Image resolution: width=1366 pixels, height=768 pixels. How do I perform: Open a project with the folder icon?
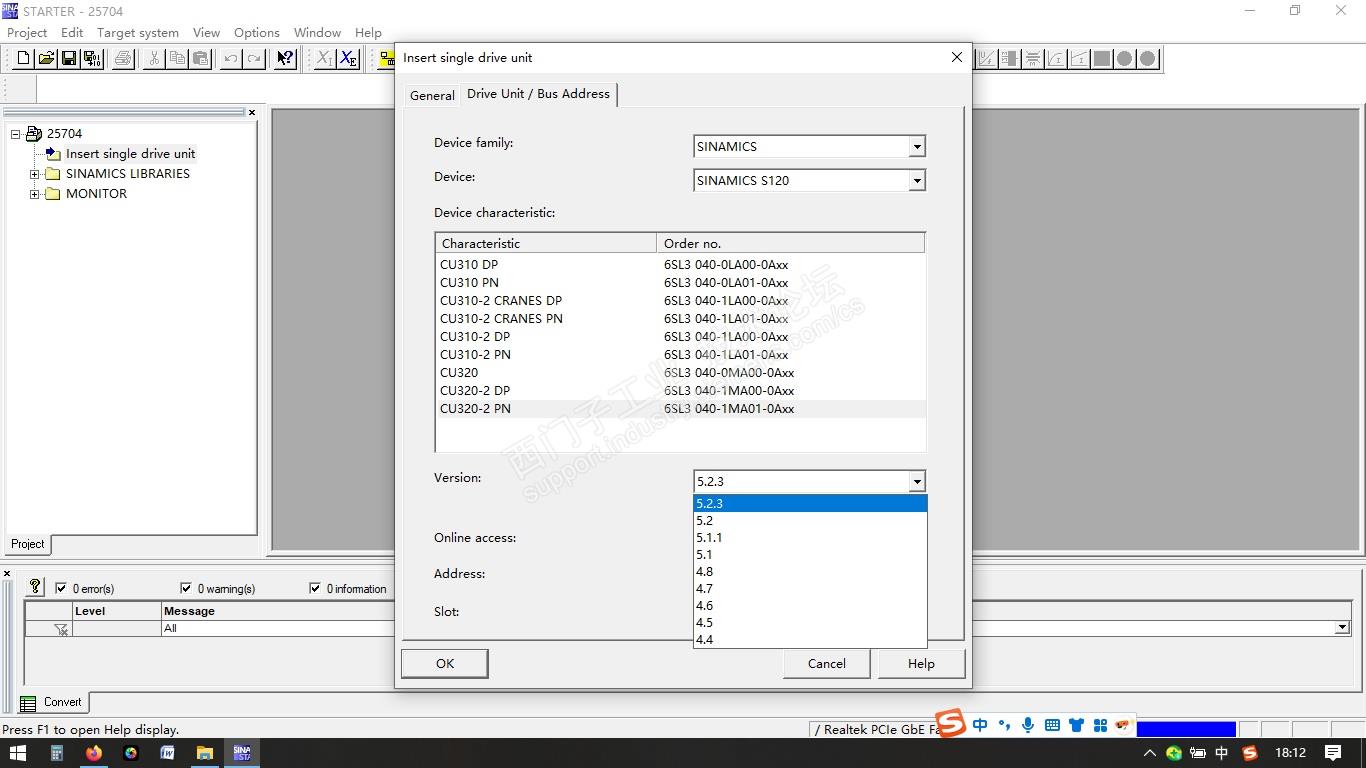tap(46, 59)
